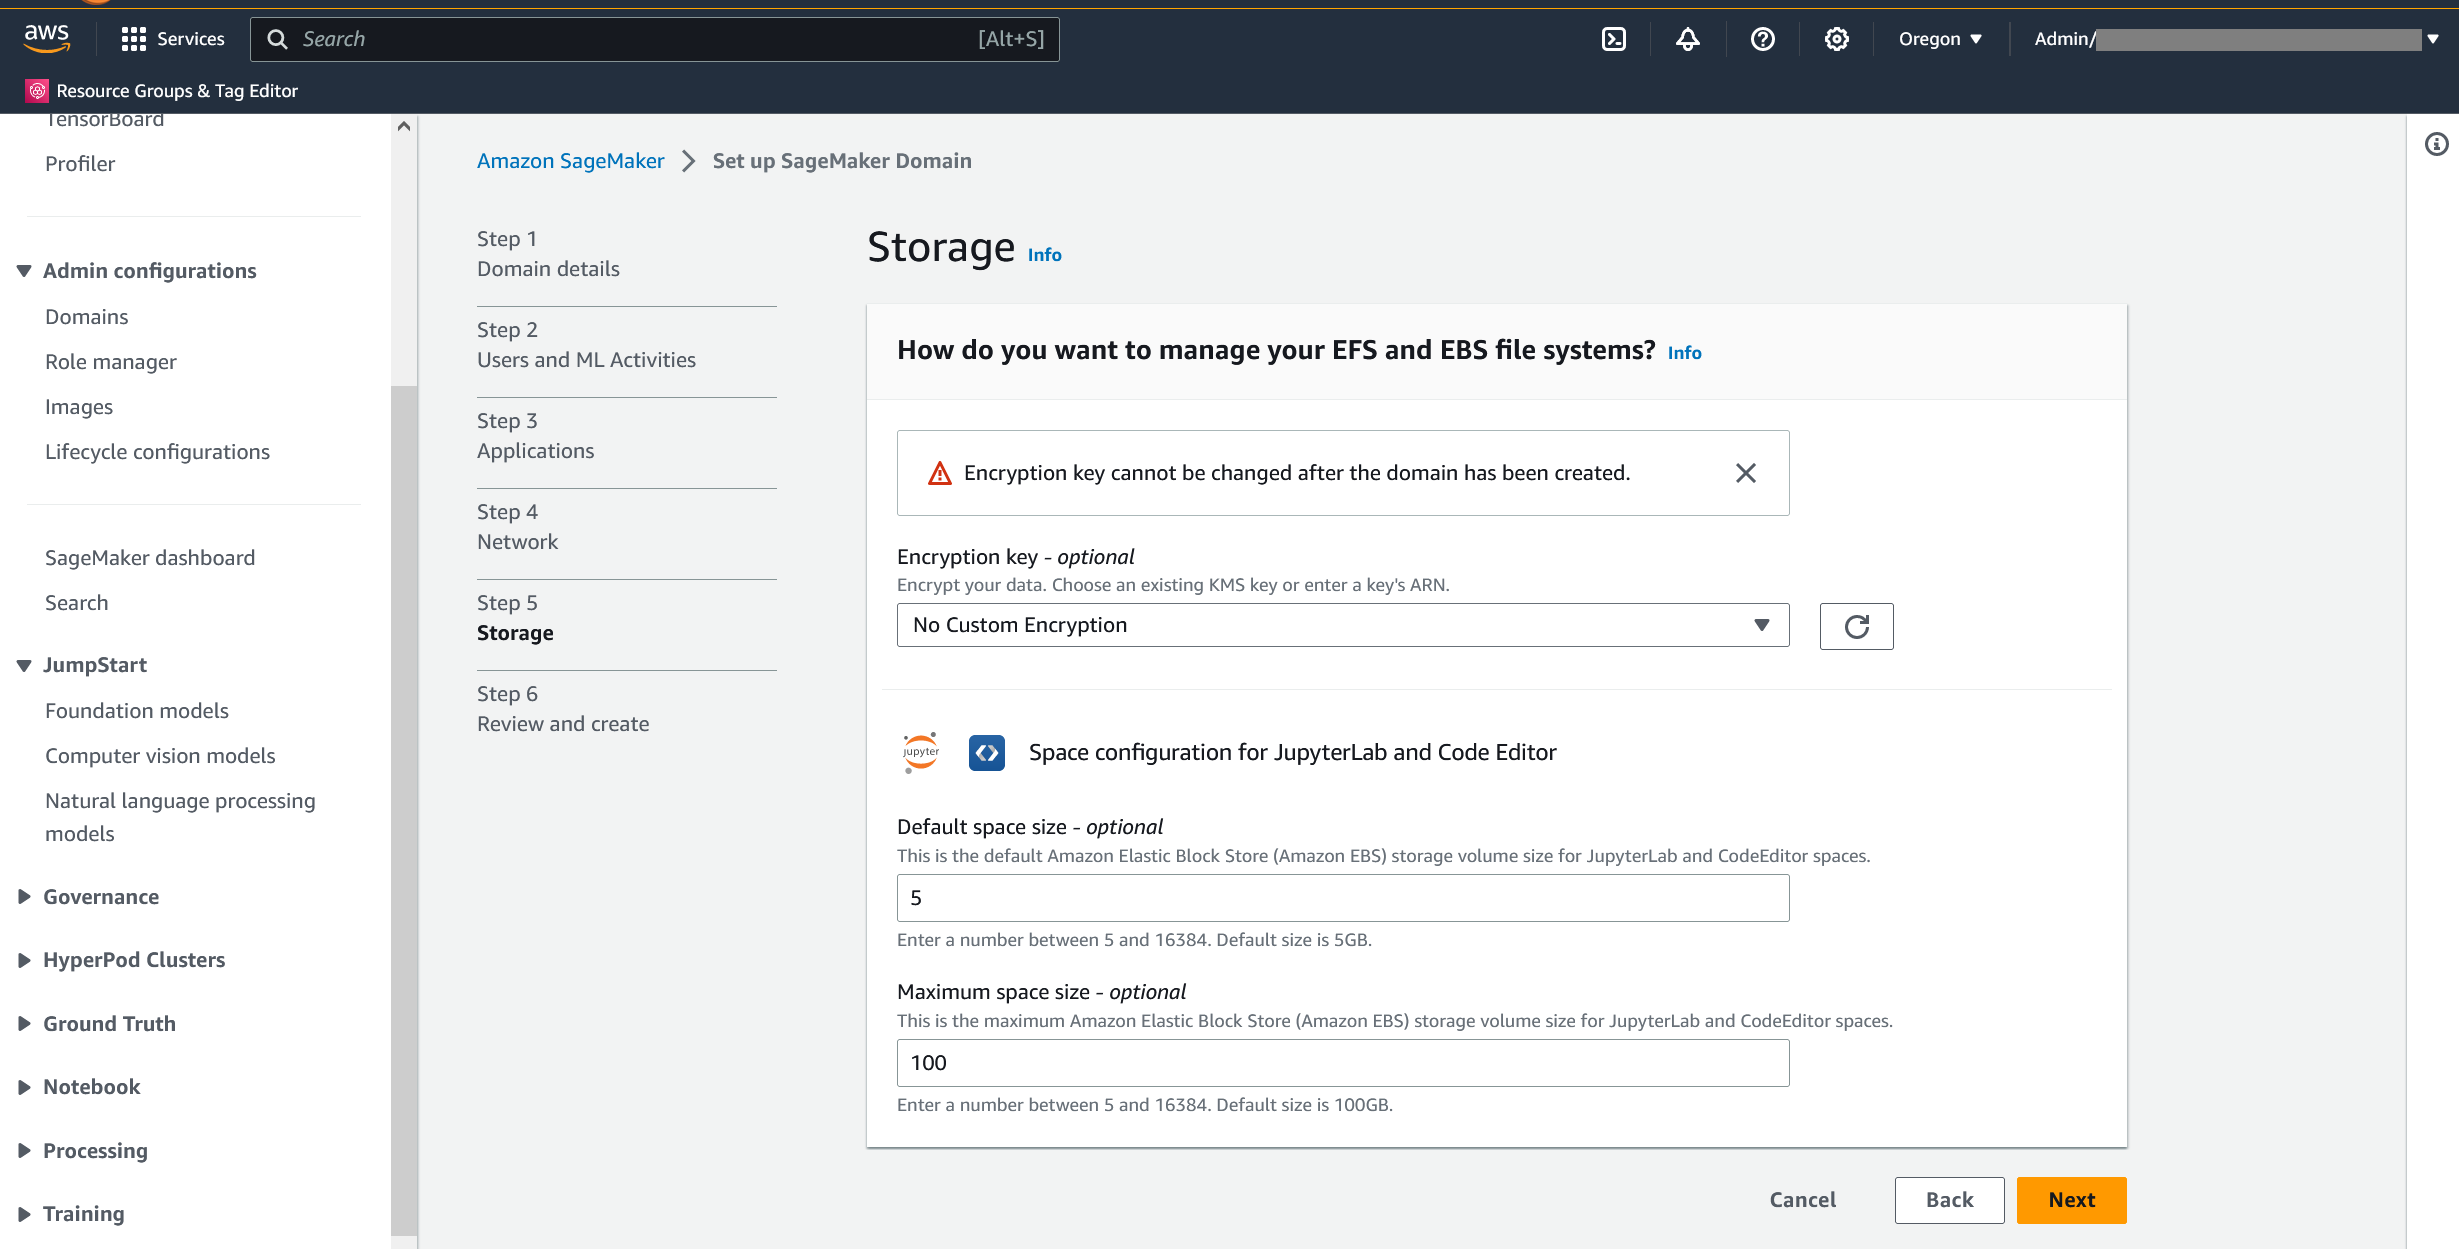Refresh the encryption key list
Viewport: 2459px width, 1249px height.
click(1856, 626)
